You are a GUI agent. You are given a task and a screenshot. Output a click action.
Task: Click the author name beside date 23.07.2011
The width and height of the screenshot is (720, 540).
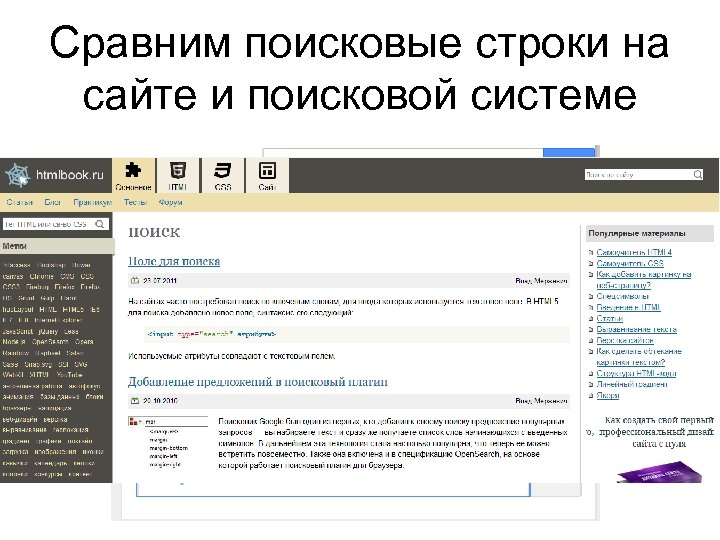(x=541, y=281)
